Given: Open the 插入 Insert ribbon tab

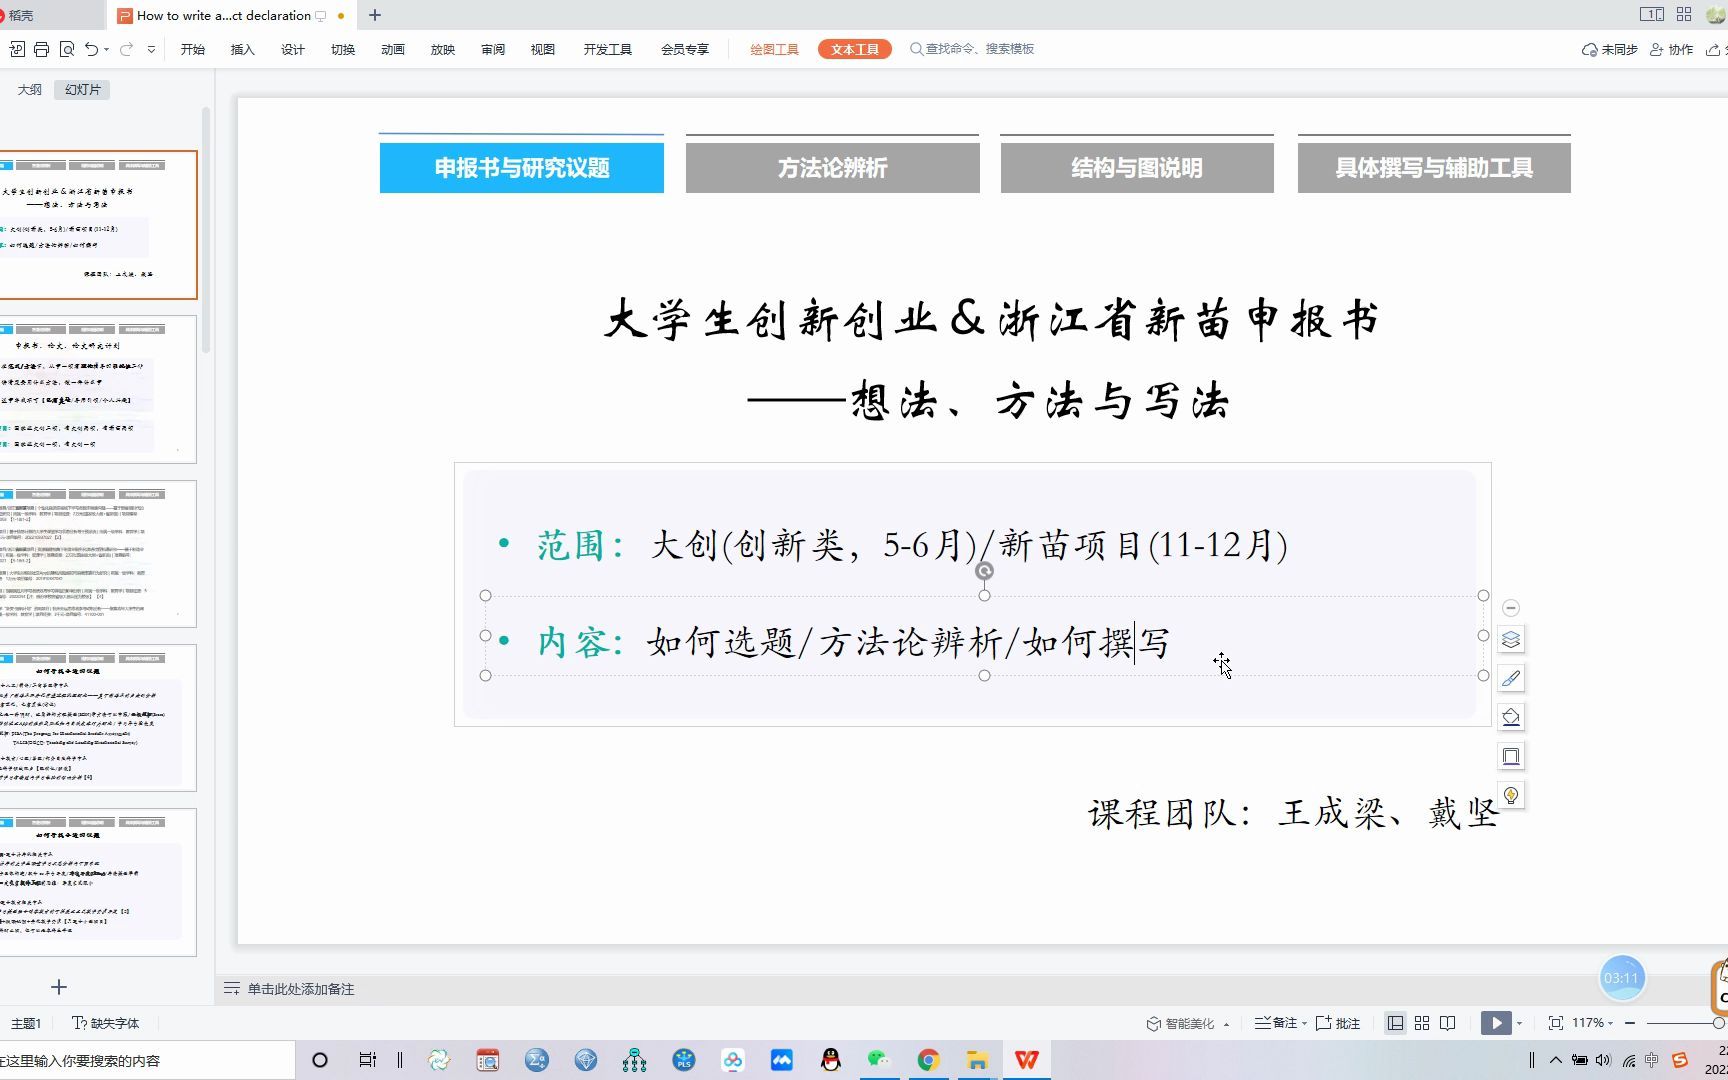Looking at the screenshot, I should click(243, 49).
